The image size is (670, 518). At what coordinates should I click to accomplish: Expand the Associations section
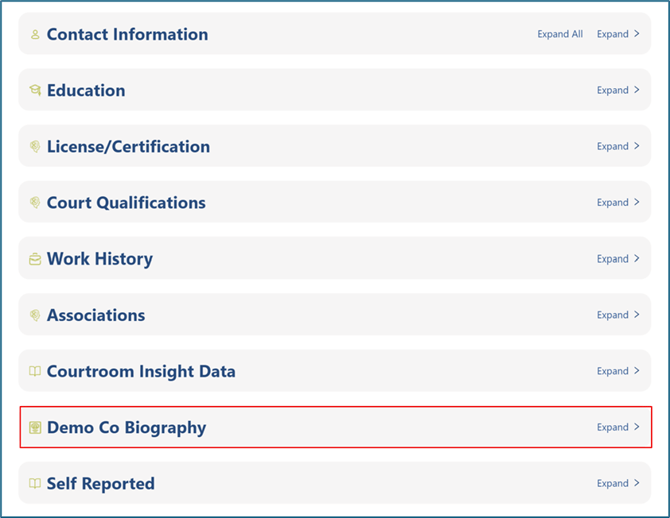(x=618, y=315)
